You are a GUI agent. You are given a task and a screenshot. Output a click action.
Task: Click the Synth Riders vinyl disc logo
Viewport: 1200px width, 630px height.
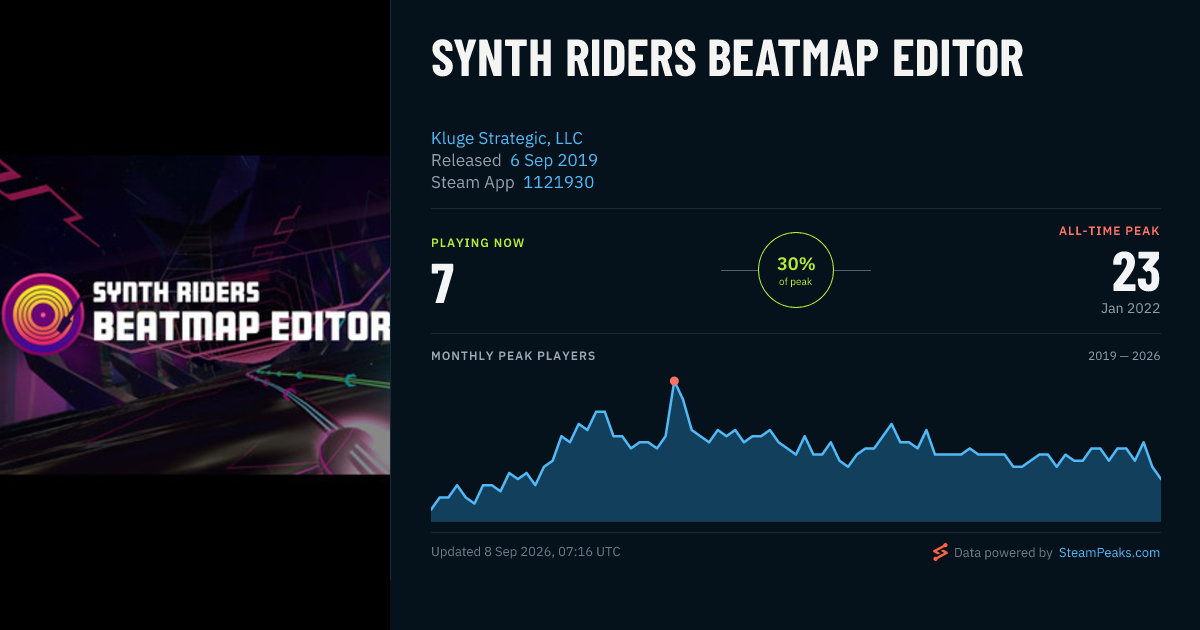(39, 314)
